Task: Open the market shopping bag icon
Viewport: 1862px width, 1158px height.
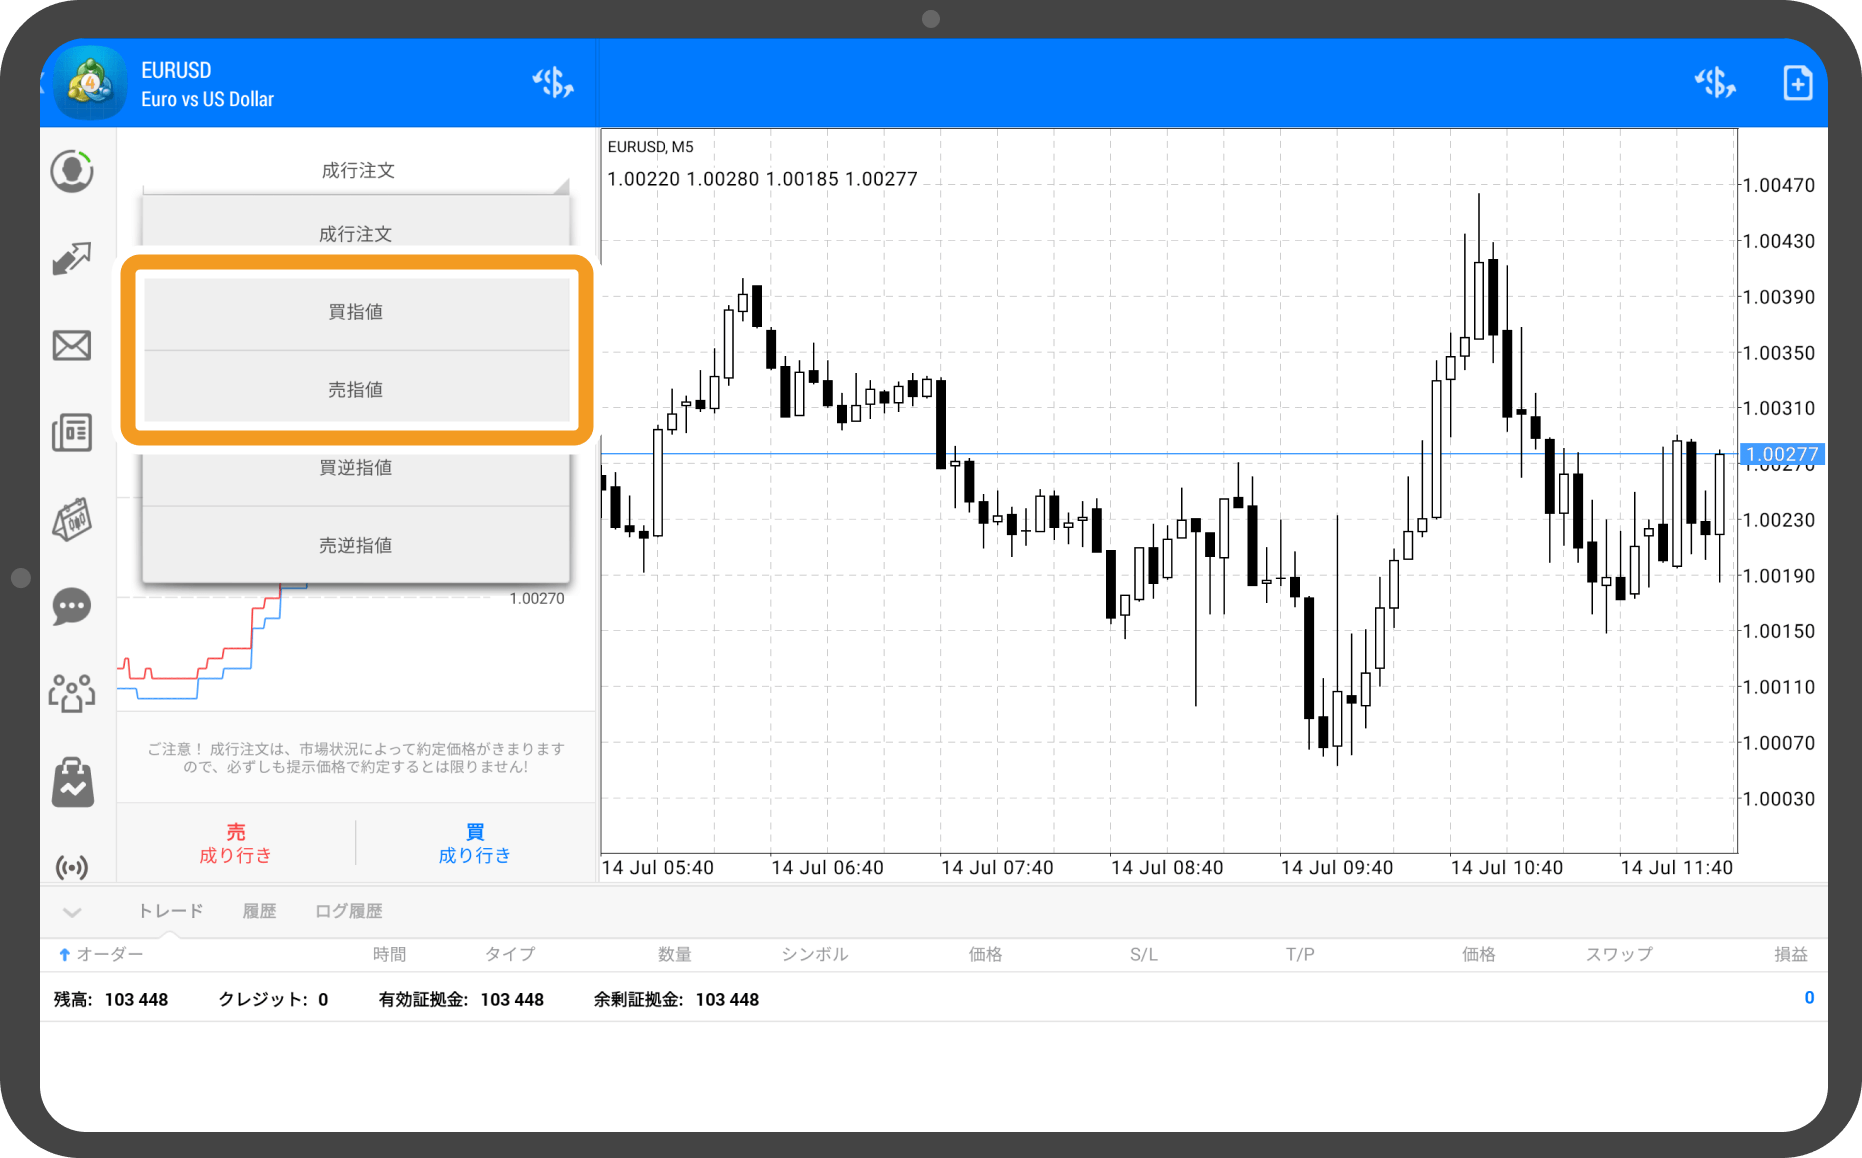Action: 72,781
